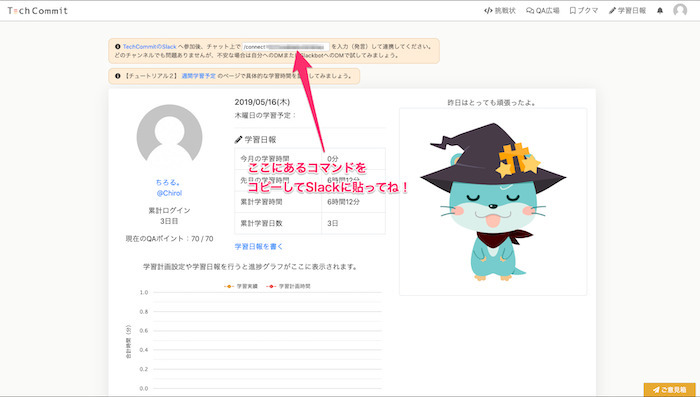700x397 pixels.
Task: Click the 学習日報を書く link
Action: (x=259, y=246)
